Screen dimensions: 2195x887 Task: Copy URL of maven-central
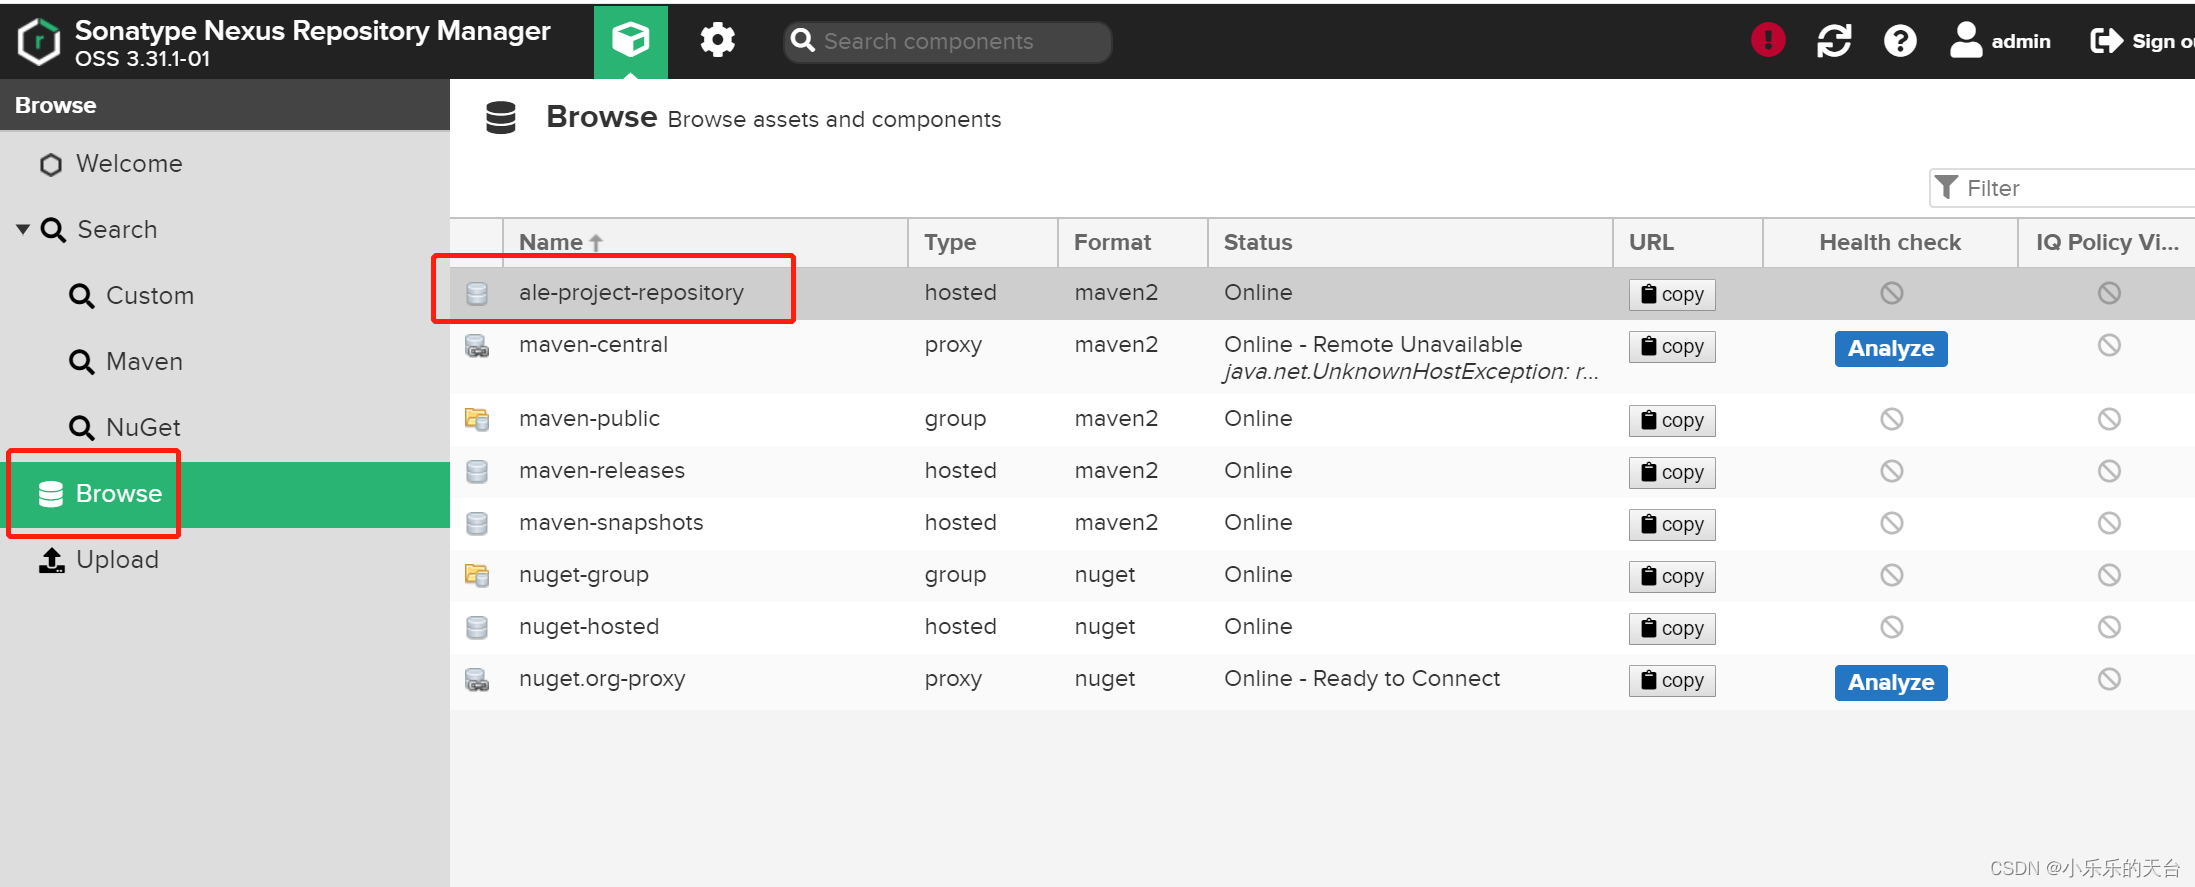click(1672, 346)
